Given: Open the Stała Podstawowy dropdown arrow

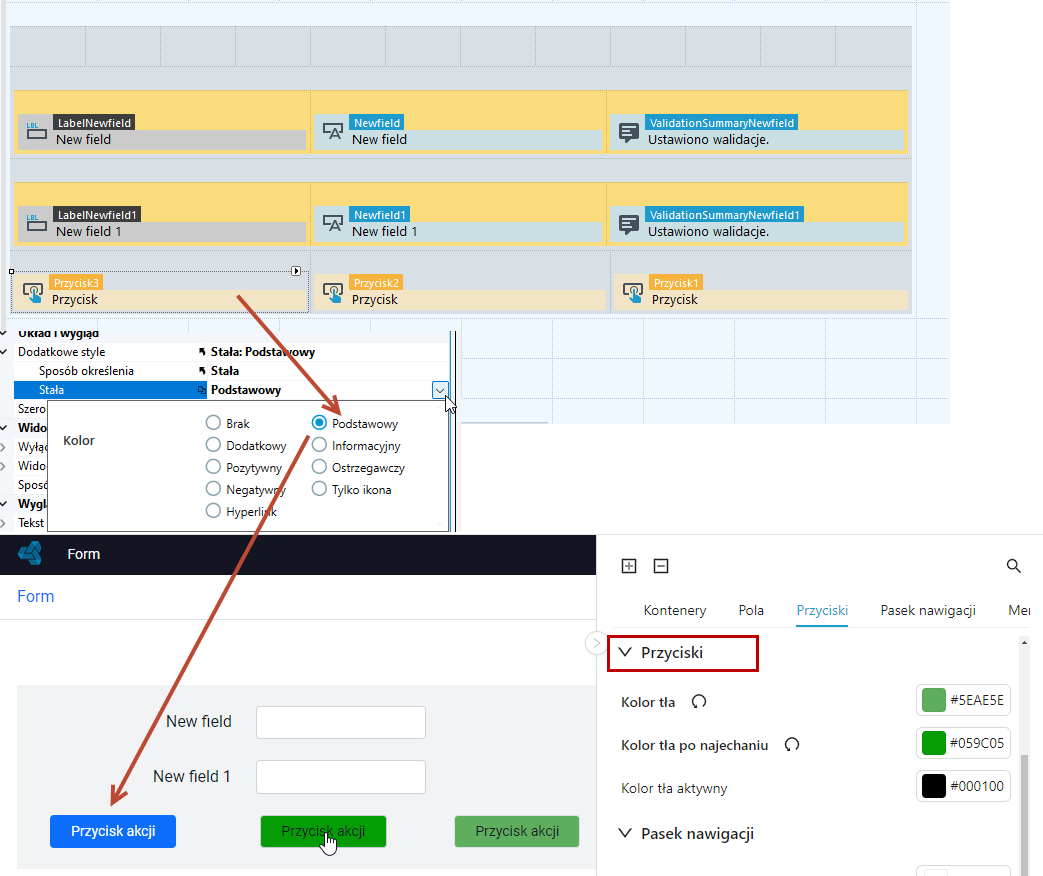Looking at the screenshot, I should pyautogui.click(x=440, y=390).
